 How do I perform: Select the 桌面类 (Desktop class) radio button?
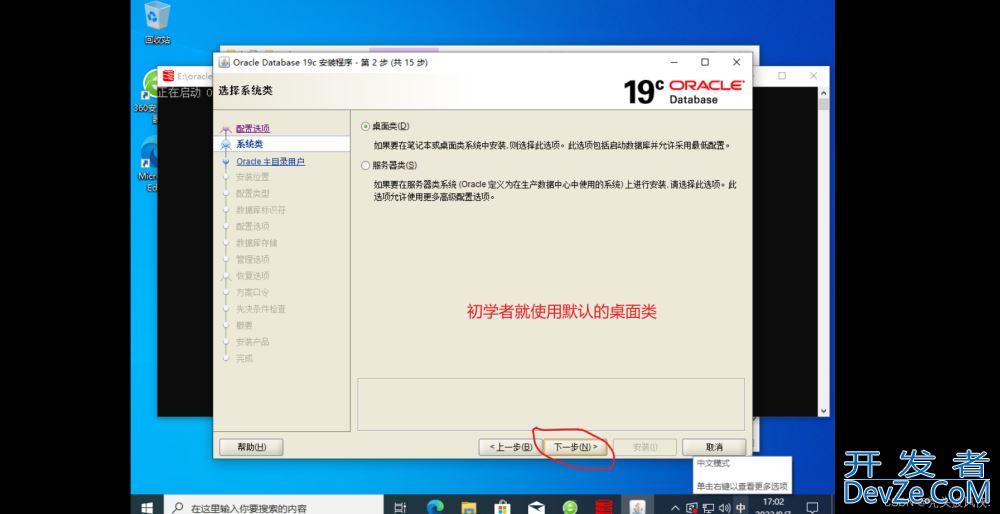click(x=365, y=126)
